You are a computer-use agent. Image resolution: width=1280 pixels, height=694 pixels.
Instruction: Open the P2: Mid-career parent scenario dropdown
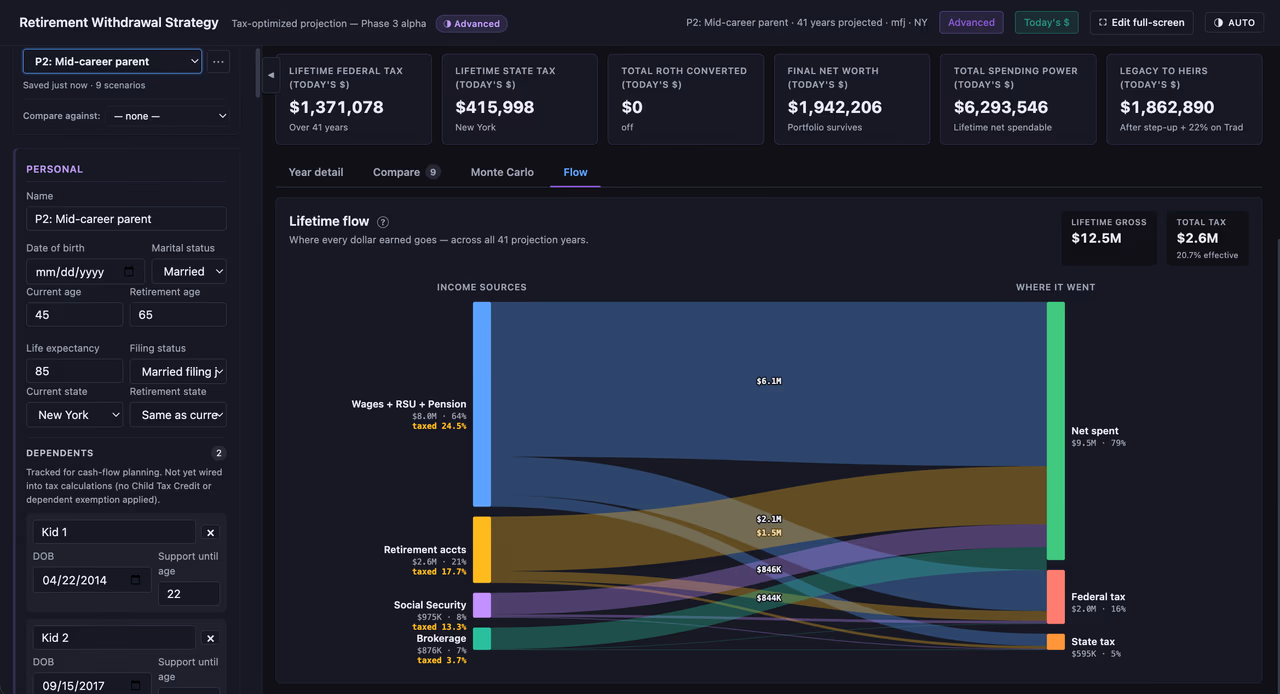(x=112, y=62)
